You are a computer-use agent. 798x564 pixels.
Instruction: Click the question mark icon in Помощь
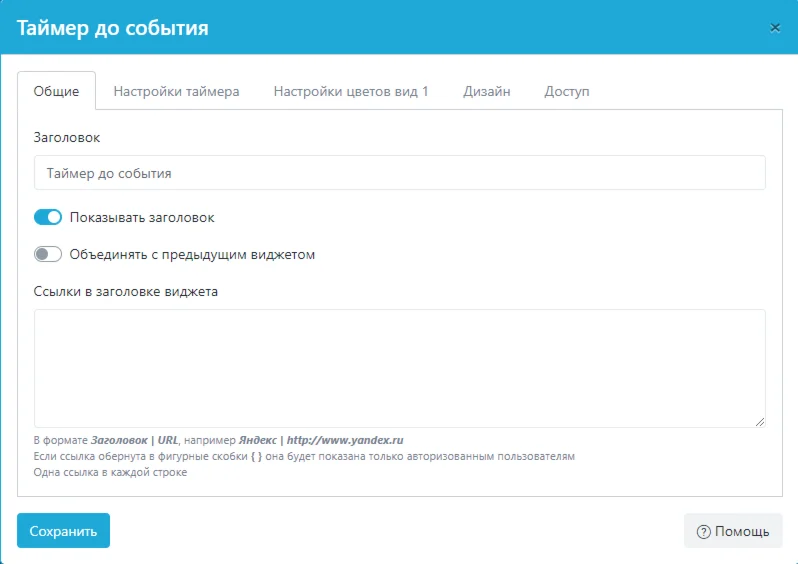coord(703,532)
